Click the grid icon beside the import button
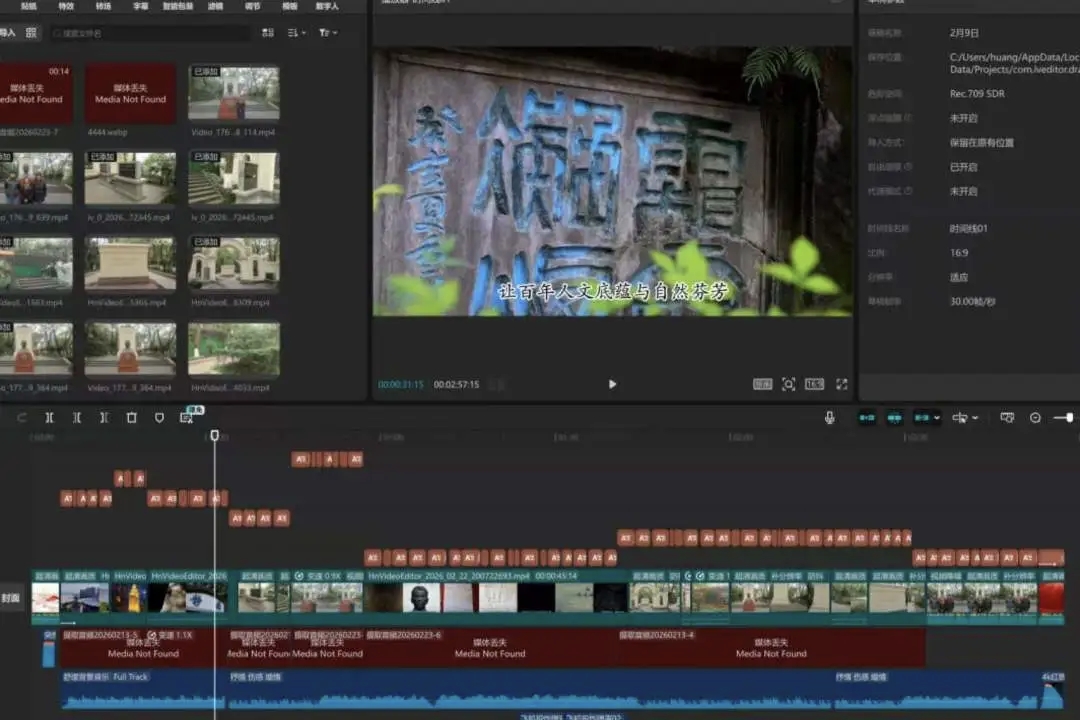This screenshot has width=1080, height=720. [31, 33]
